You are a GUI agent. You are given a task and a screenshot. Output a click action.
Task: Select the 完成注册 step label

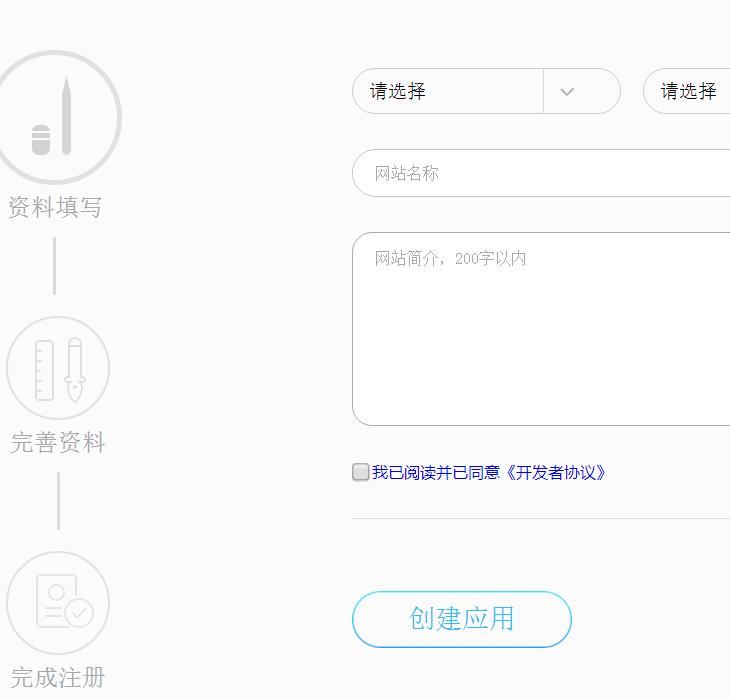58,678
